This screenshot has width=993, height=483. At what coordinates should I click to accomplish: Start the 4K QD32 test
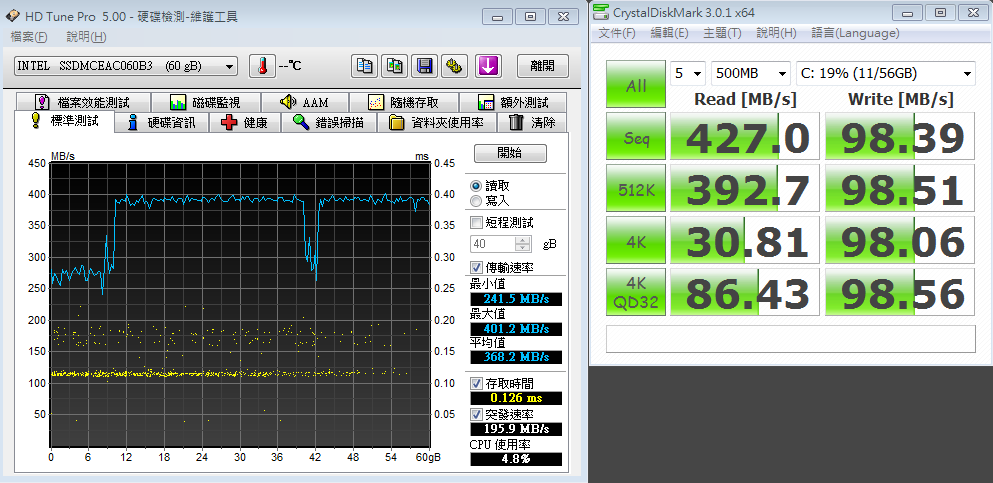(x=635, y=292)
